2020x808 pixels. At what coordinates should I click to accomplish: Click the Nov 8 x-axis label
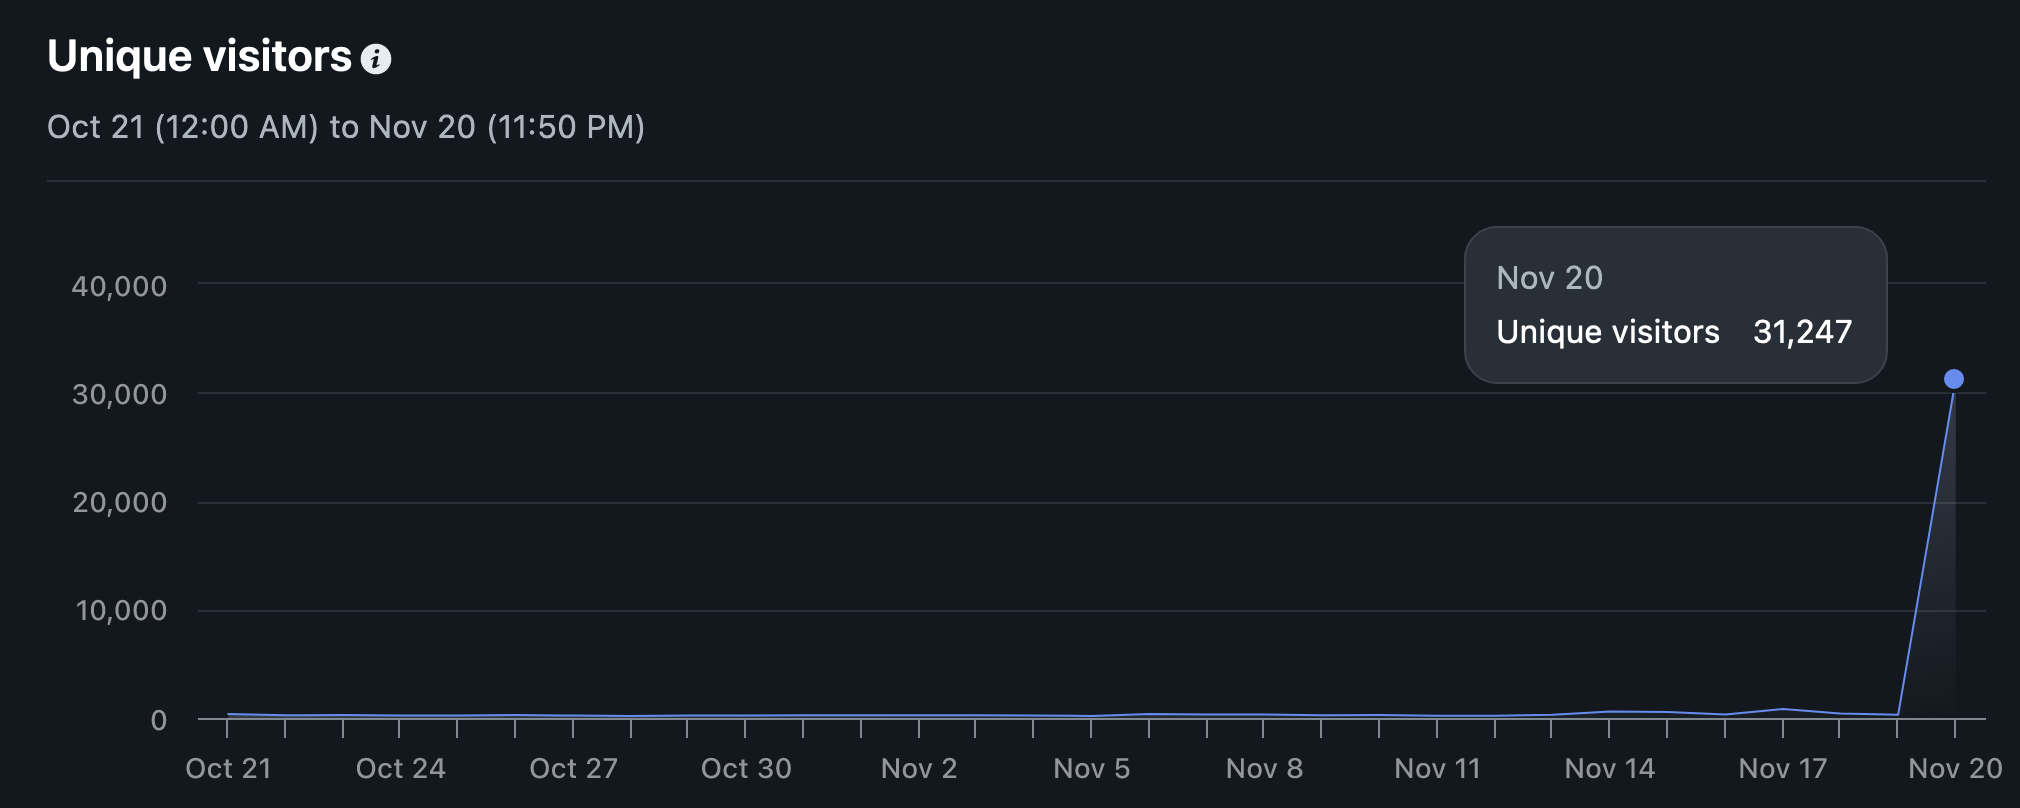point(1265,768)
